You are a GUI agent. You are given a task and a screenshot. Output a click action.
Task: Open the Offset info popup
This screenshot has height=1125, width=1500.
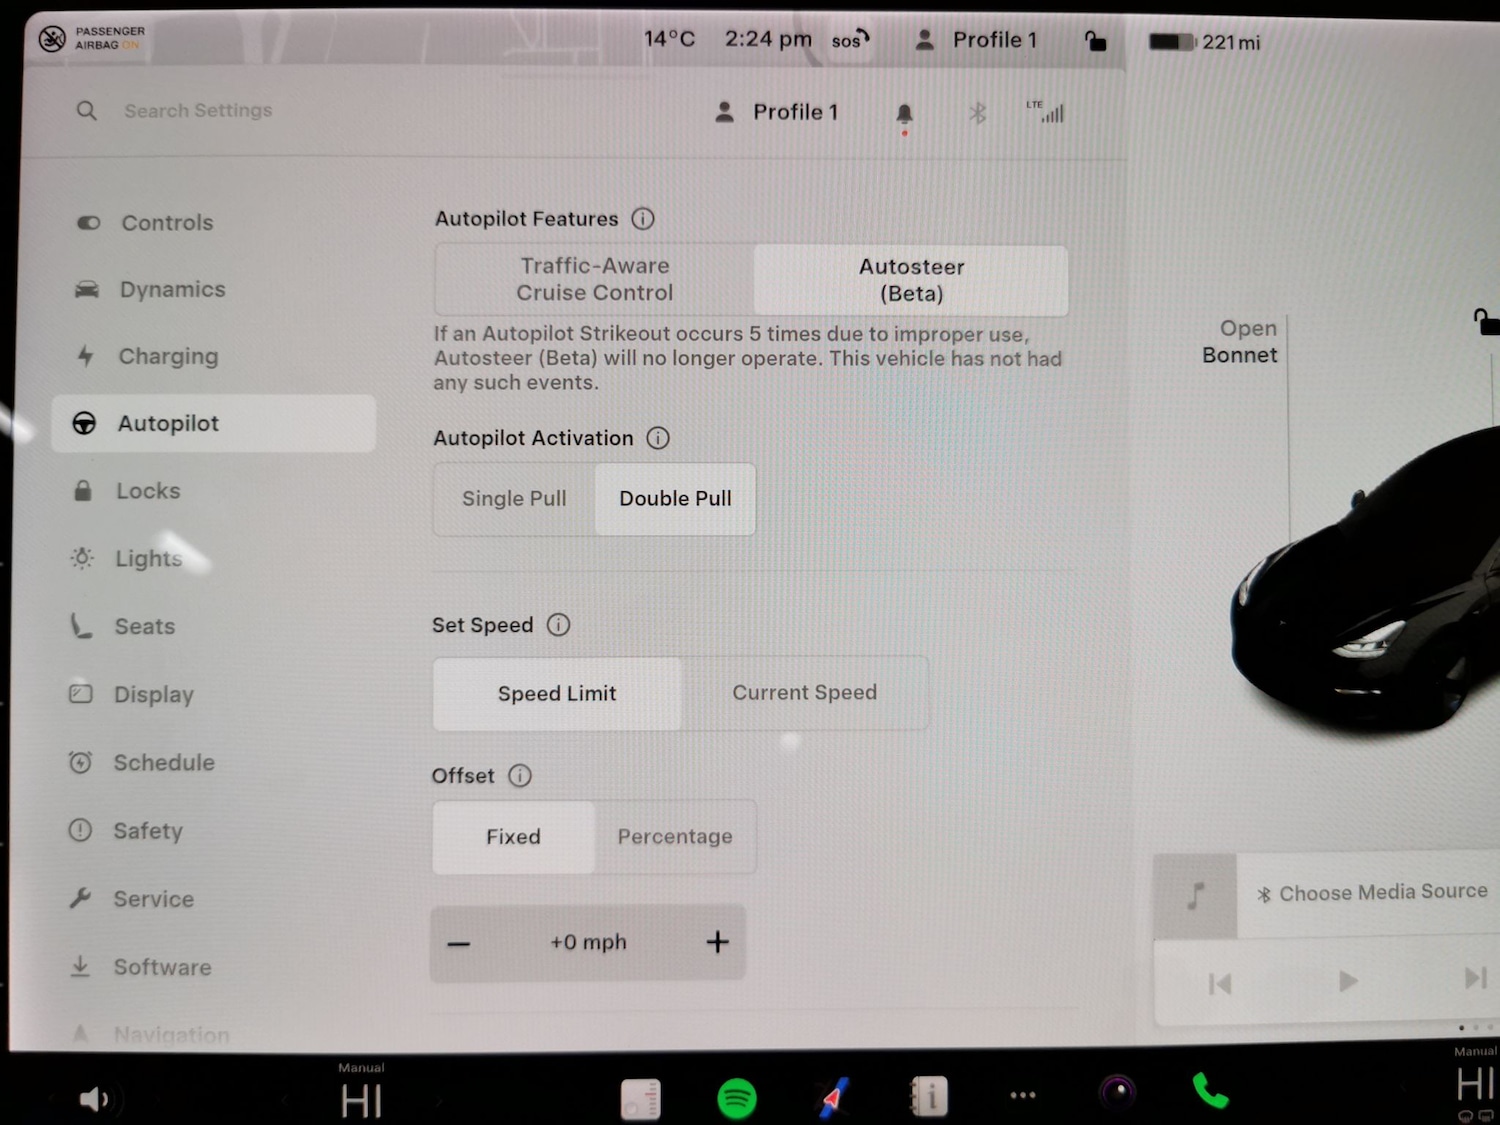(519, 775)
